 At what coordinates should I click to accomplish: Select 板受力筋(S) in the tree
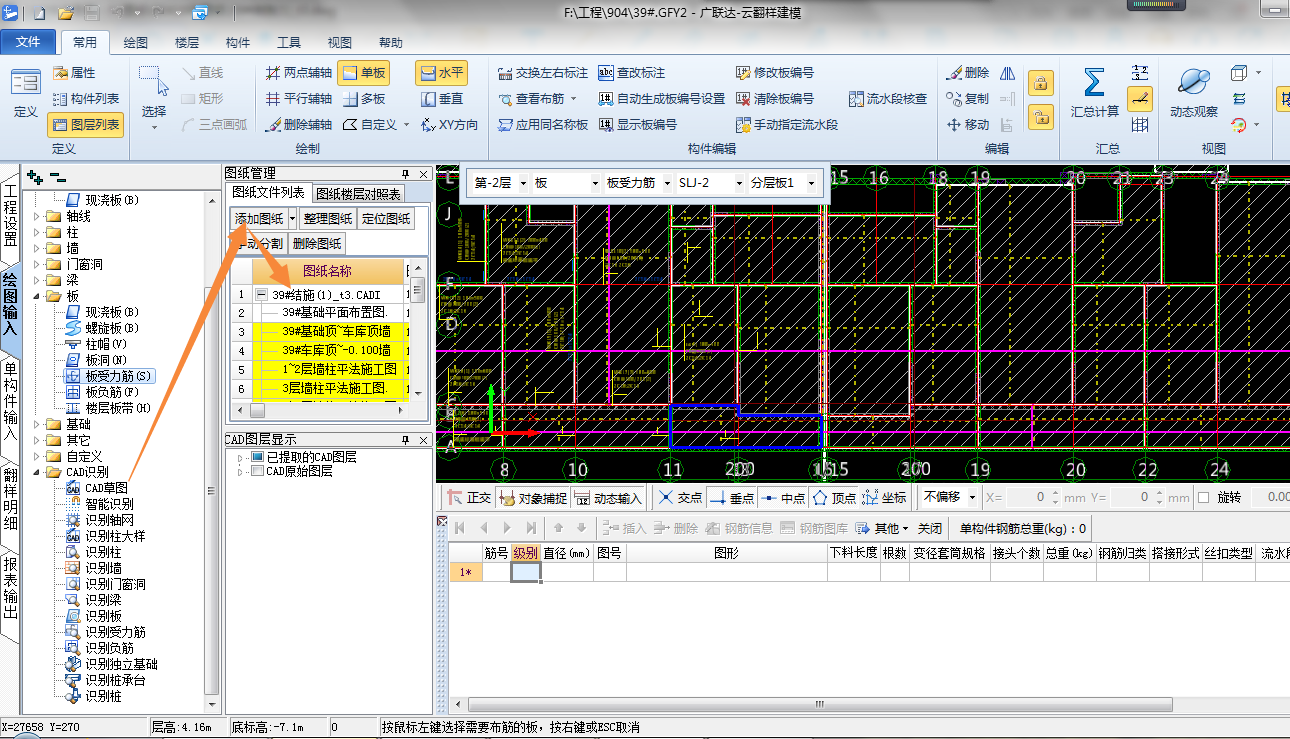click(x=110, y=376)
